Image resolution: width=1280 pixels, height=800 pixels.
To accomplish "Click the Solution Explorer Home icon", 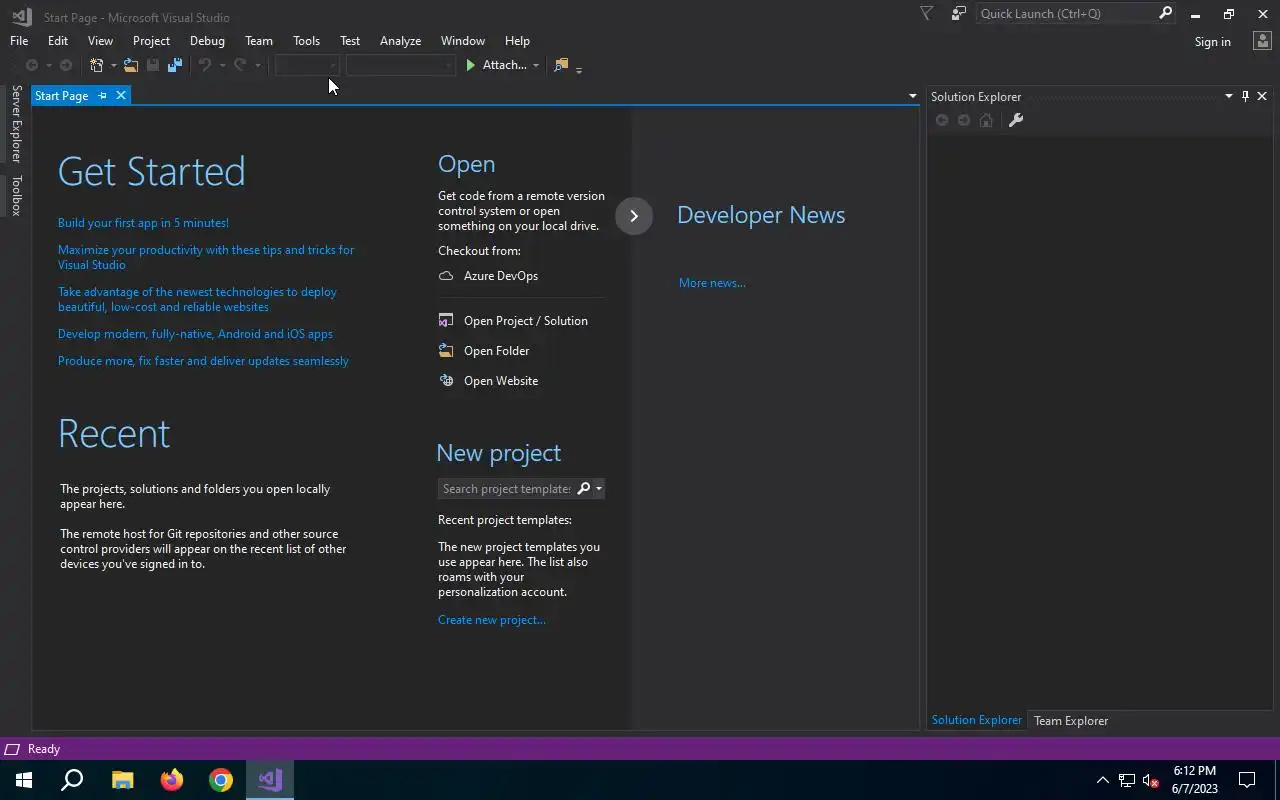I will tap(986, 120).
